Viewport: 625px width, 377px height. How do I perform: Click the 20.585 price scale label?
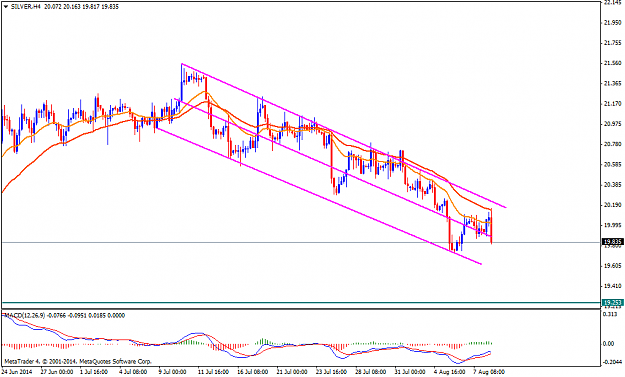click(x=613, y=165)
